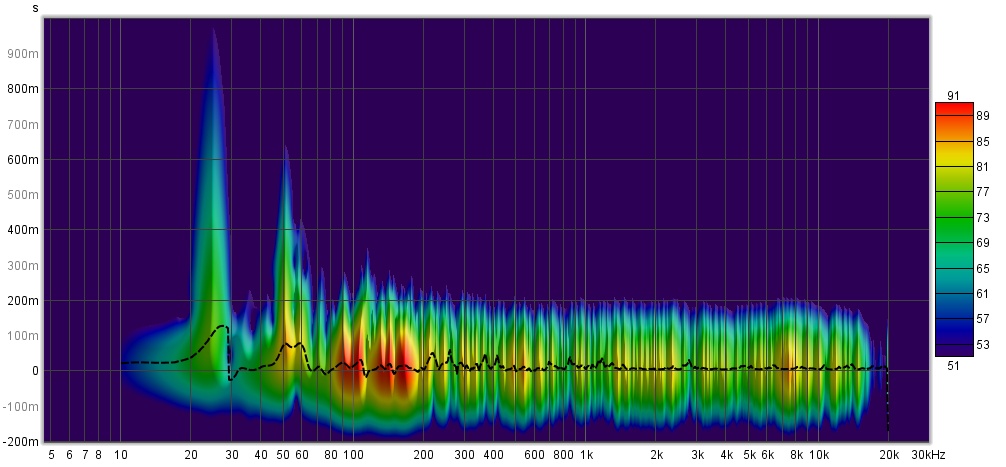Click the 300m label on time axis

click(x=23, y=266)
